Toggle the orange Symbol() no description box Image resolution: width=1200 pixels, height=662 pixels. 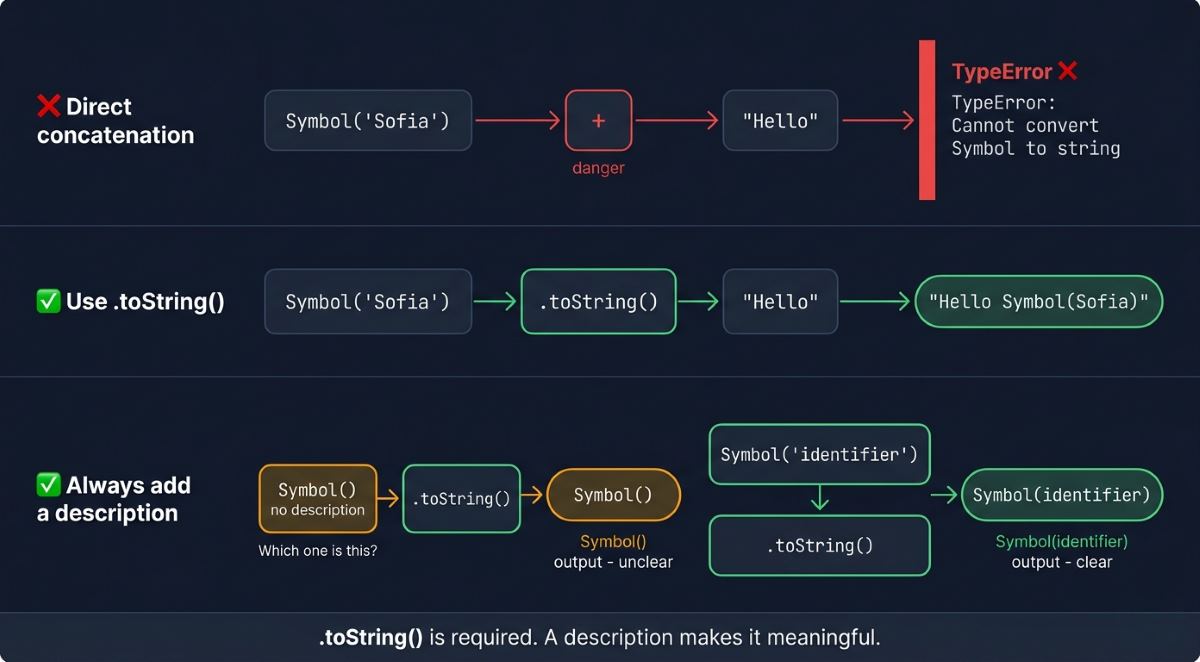(x=317, y=497)
